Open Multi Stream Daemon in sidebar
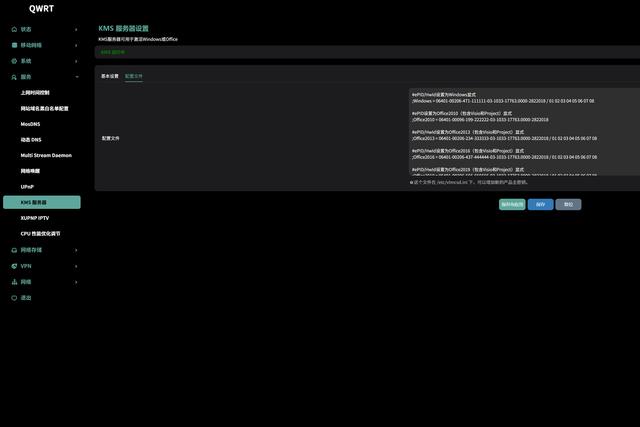 46,155
